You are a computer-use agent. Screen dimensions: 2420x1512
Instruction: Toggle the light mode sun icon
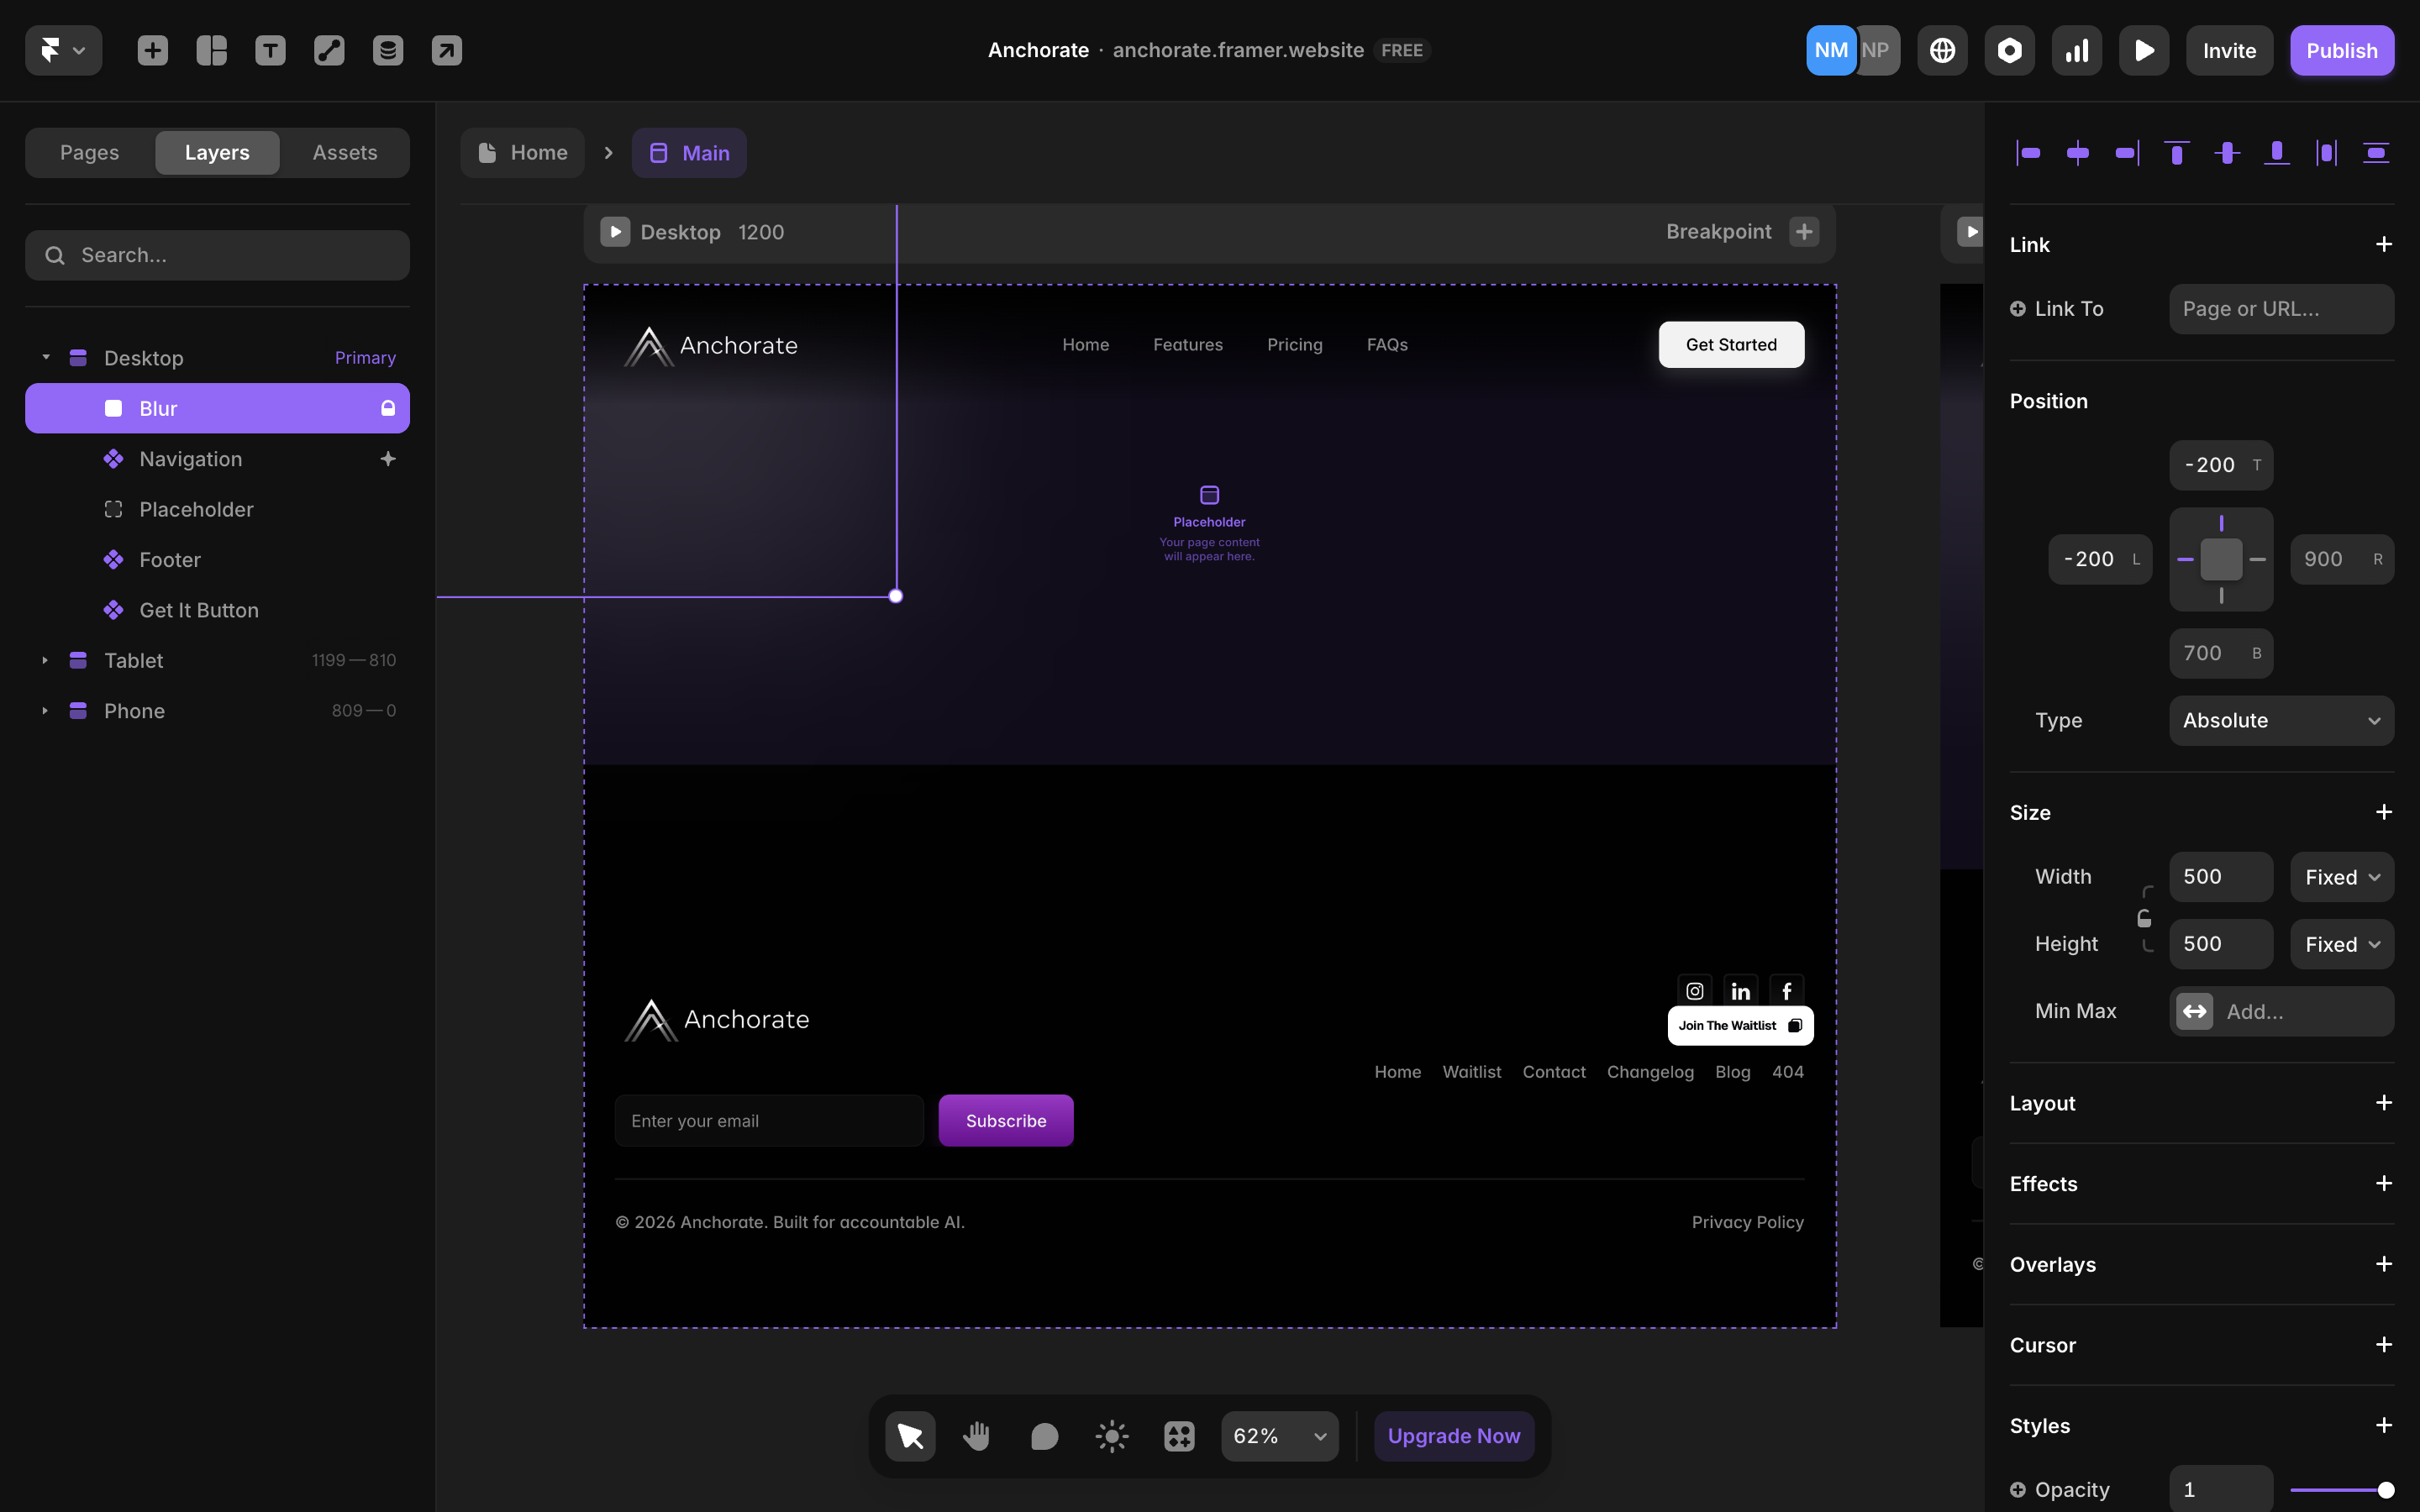tap(1112, 1436)
